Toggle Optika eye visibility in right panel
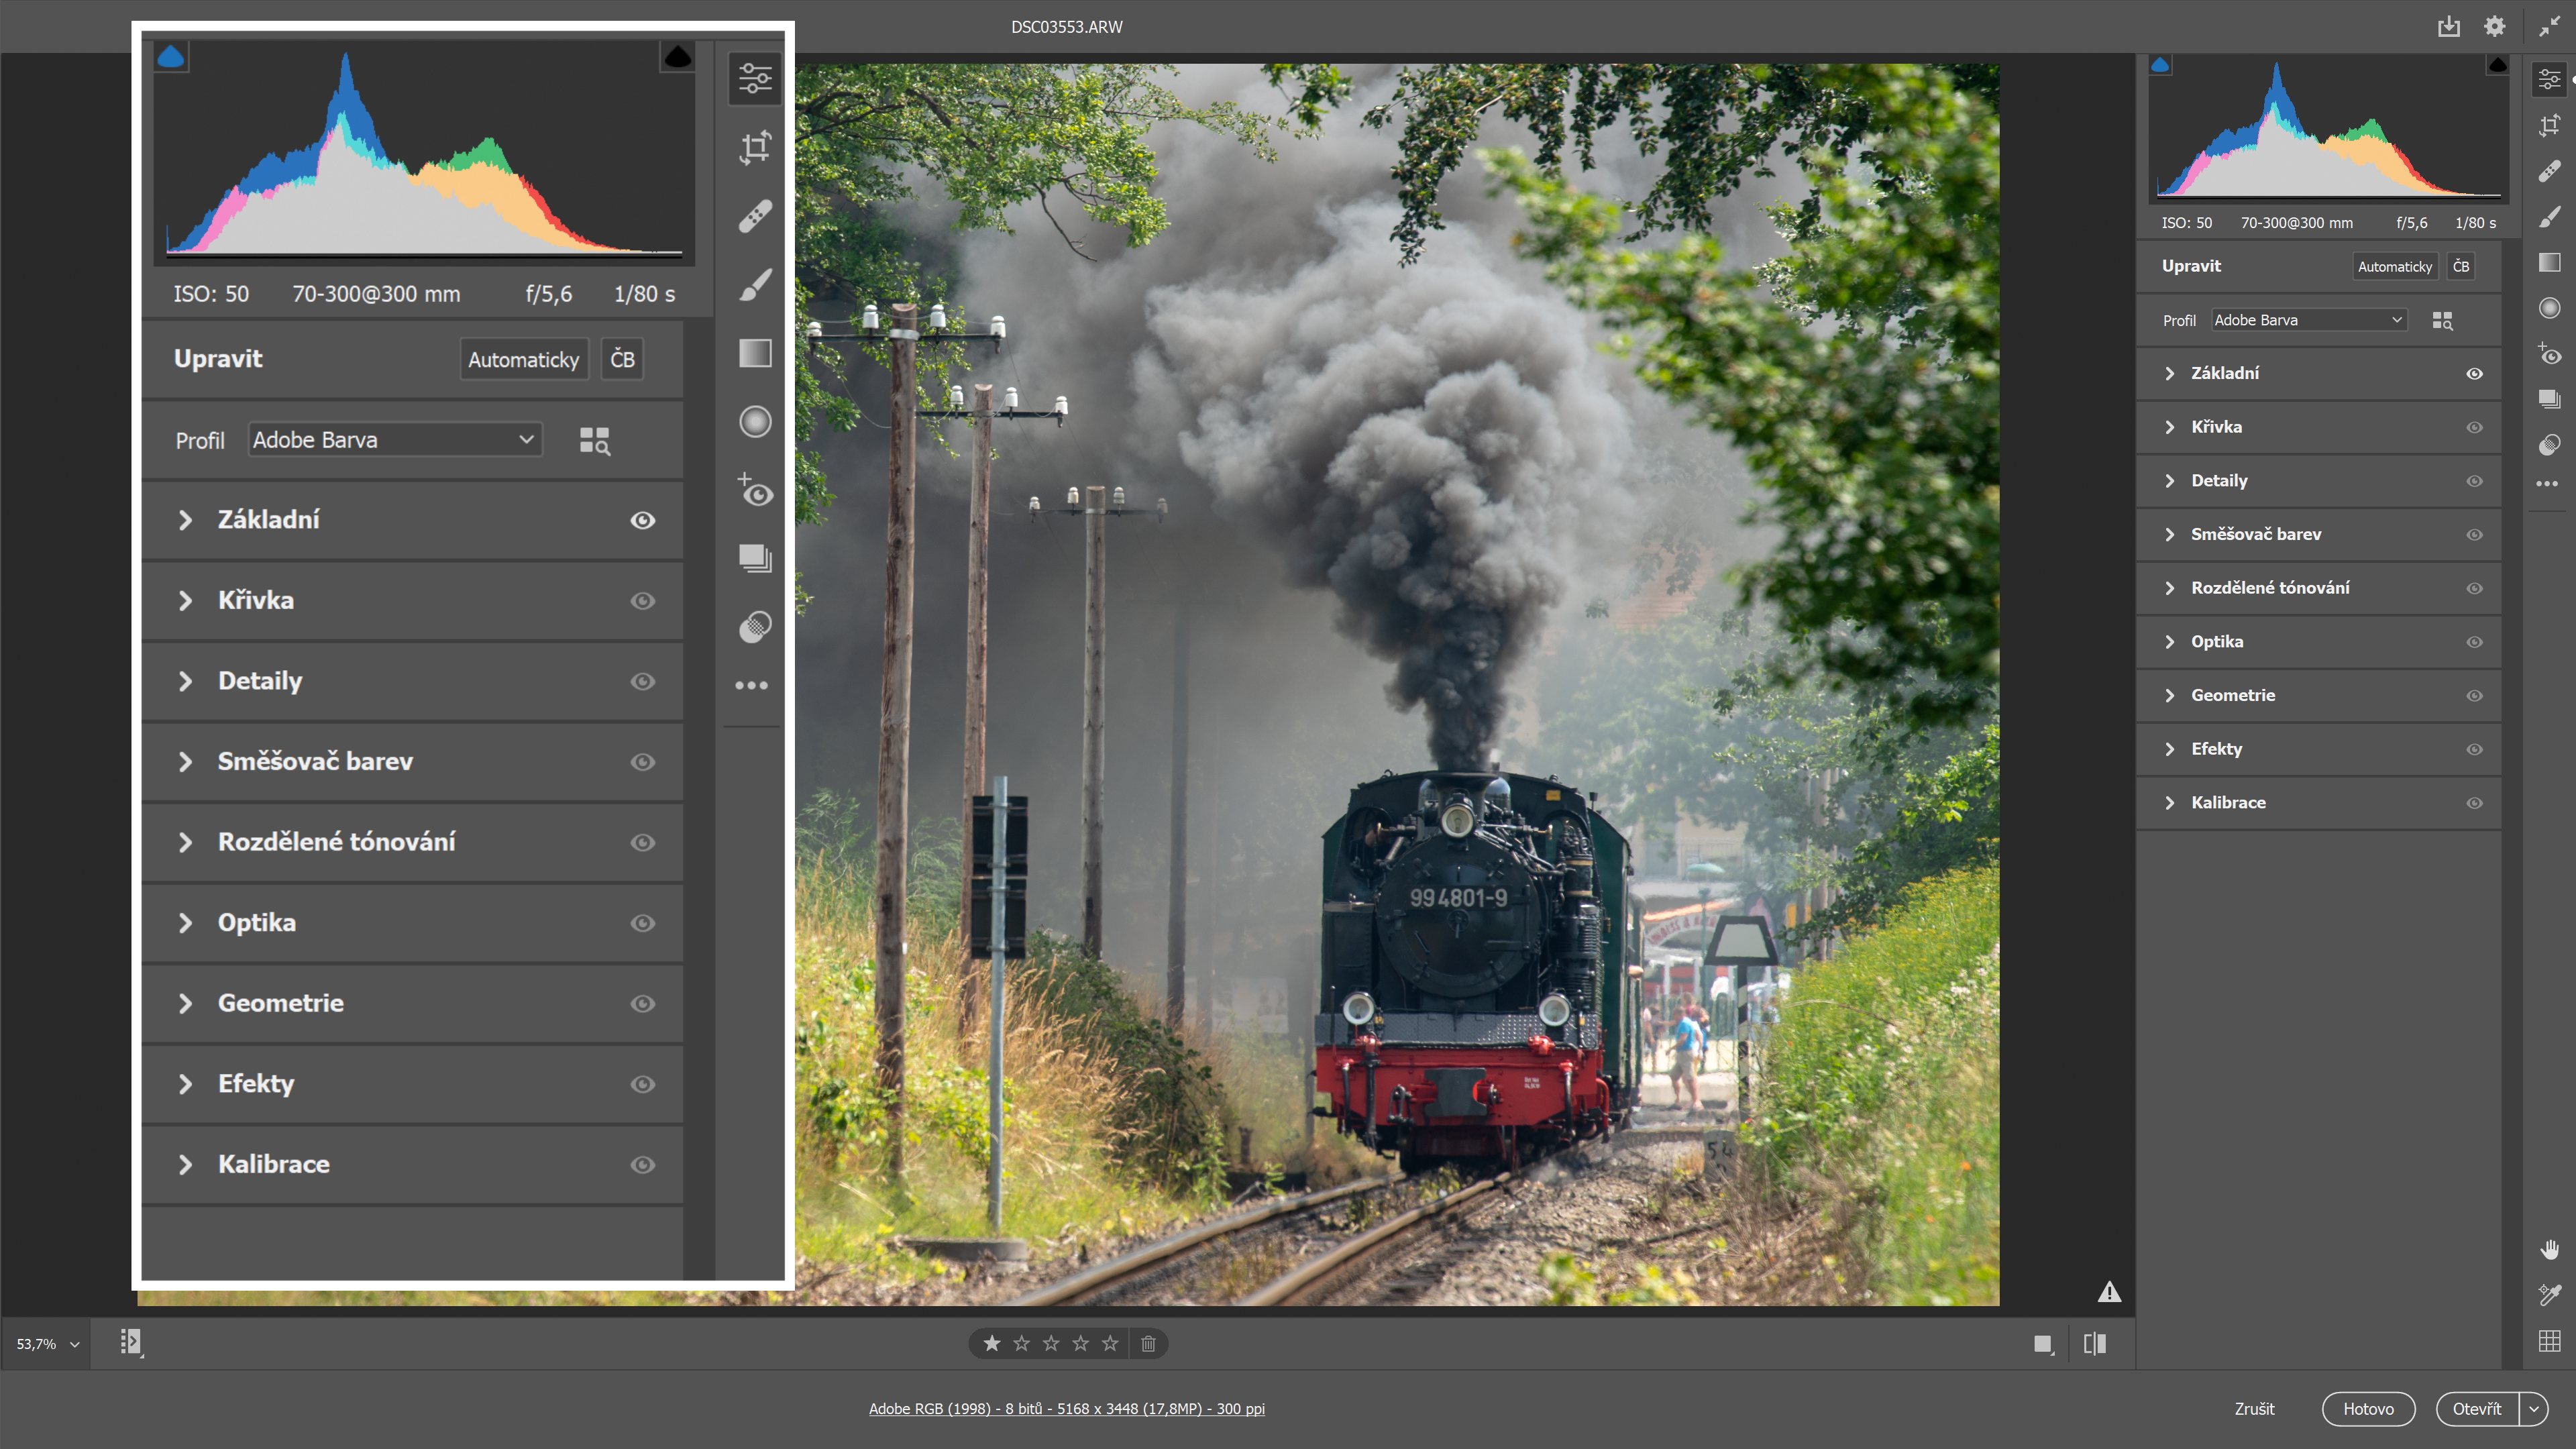The height and width of the screenshot is (1449, 2576). 2475,642
